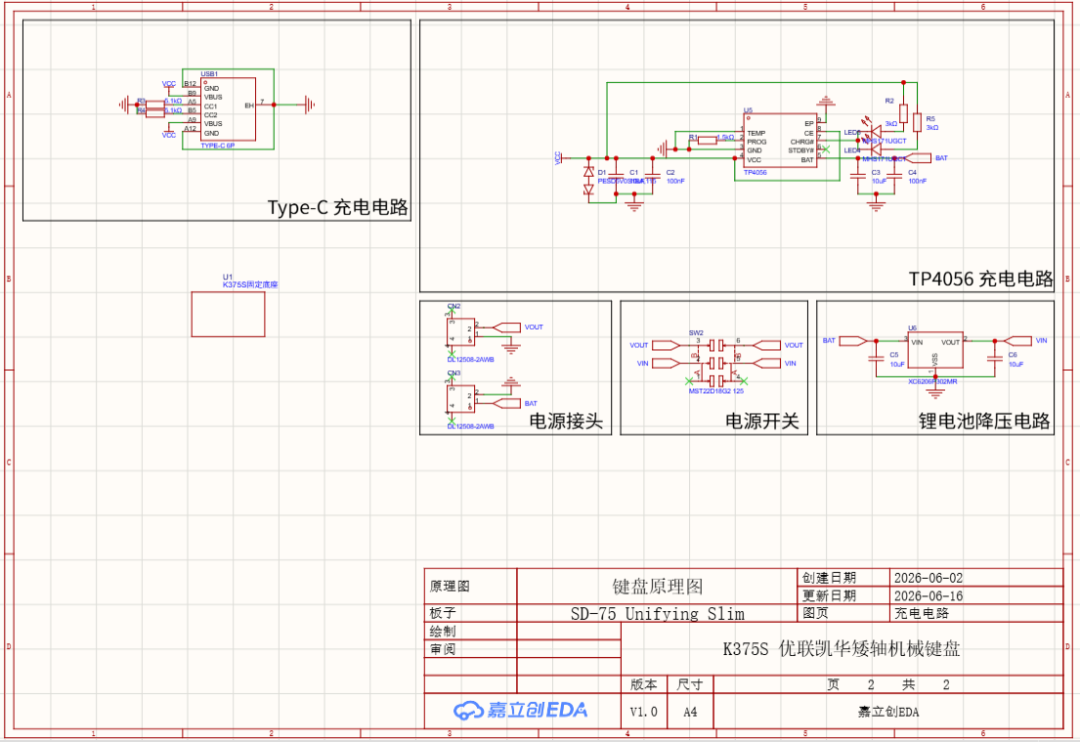Click the '原理图' label in title block
1080x742 pixels.
(x=450, y=586)
